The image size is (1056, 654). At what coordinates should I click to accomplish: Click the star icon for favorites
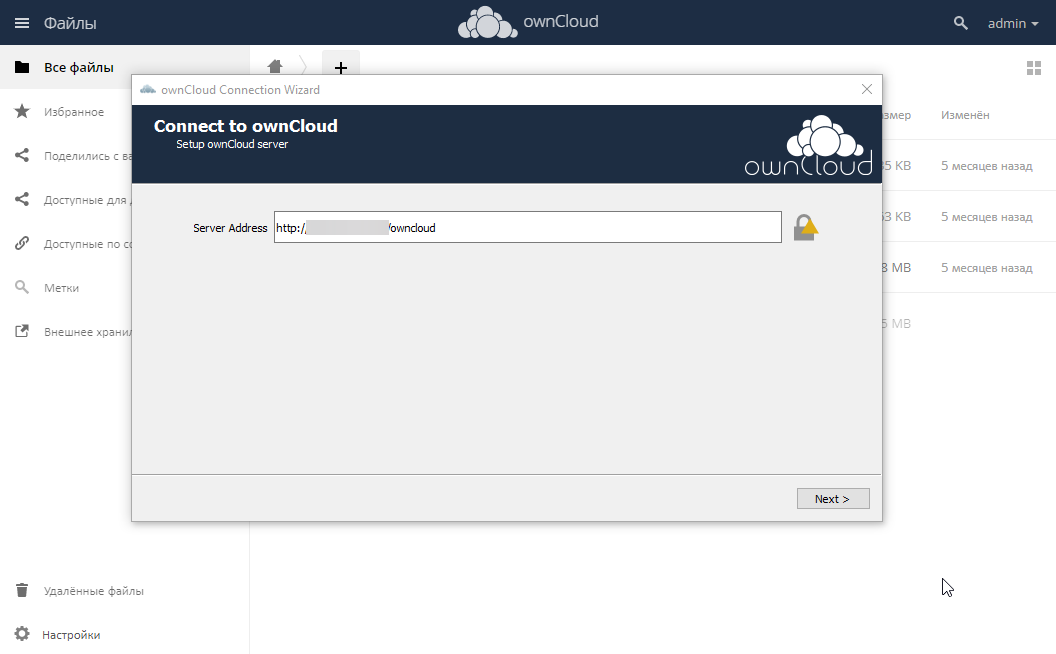22,111
